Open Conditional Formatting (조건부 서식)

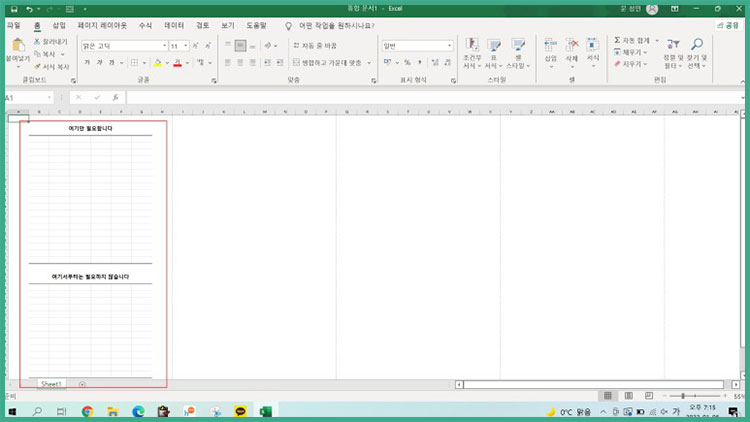[472, 53]
